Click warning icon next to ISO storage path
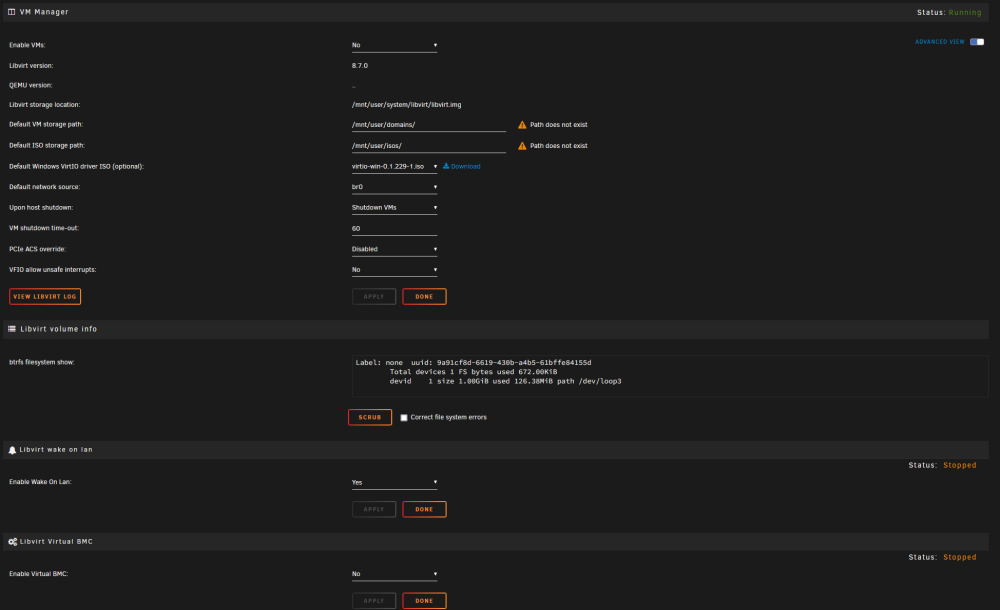Viewport: 1000px width, 610px height. tap(522, 145)
